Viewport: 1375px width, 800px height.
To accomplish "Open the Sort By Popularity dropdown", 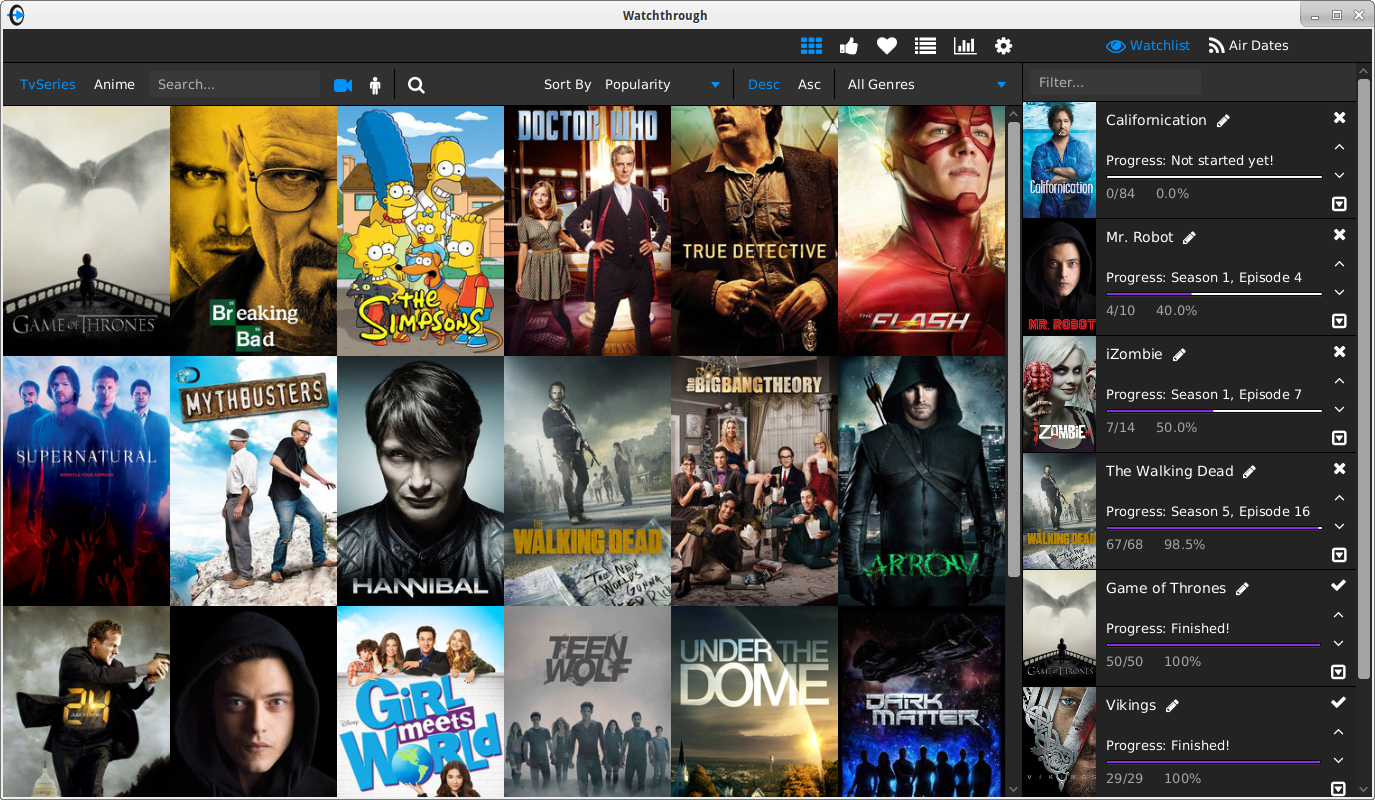I will point(662,85).
